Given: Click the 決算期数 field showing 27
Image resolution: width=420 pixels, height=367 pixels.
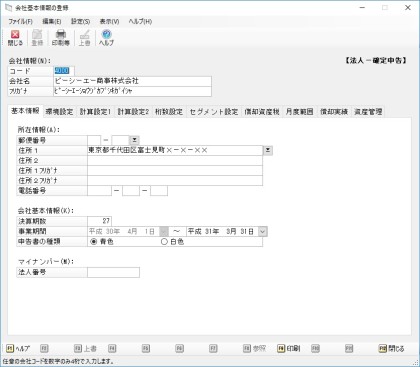Looking at the screenshot, I should coord(99,221).
